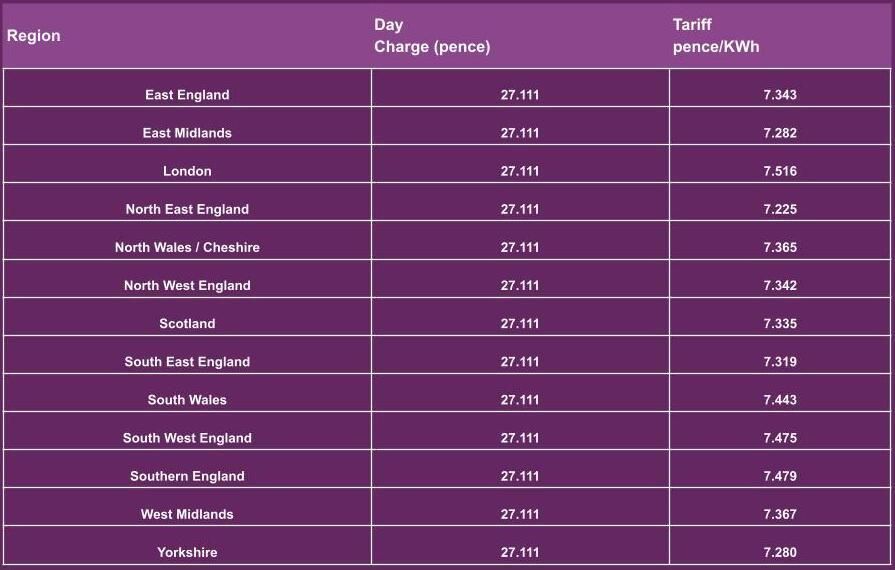Click the Day Charge (pence) column header
The image size is (895, 570).
point(432,36)
